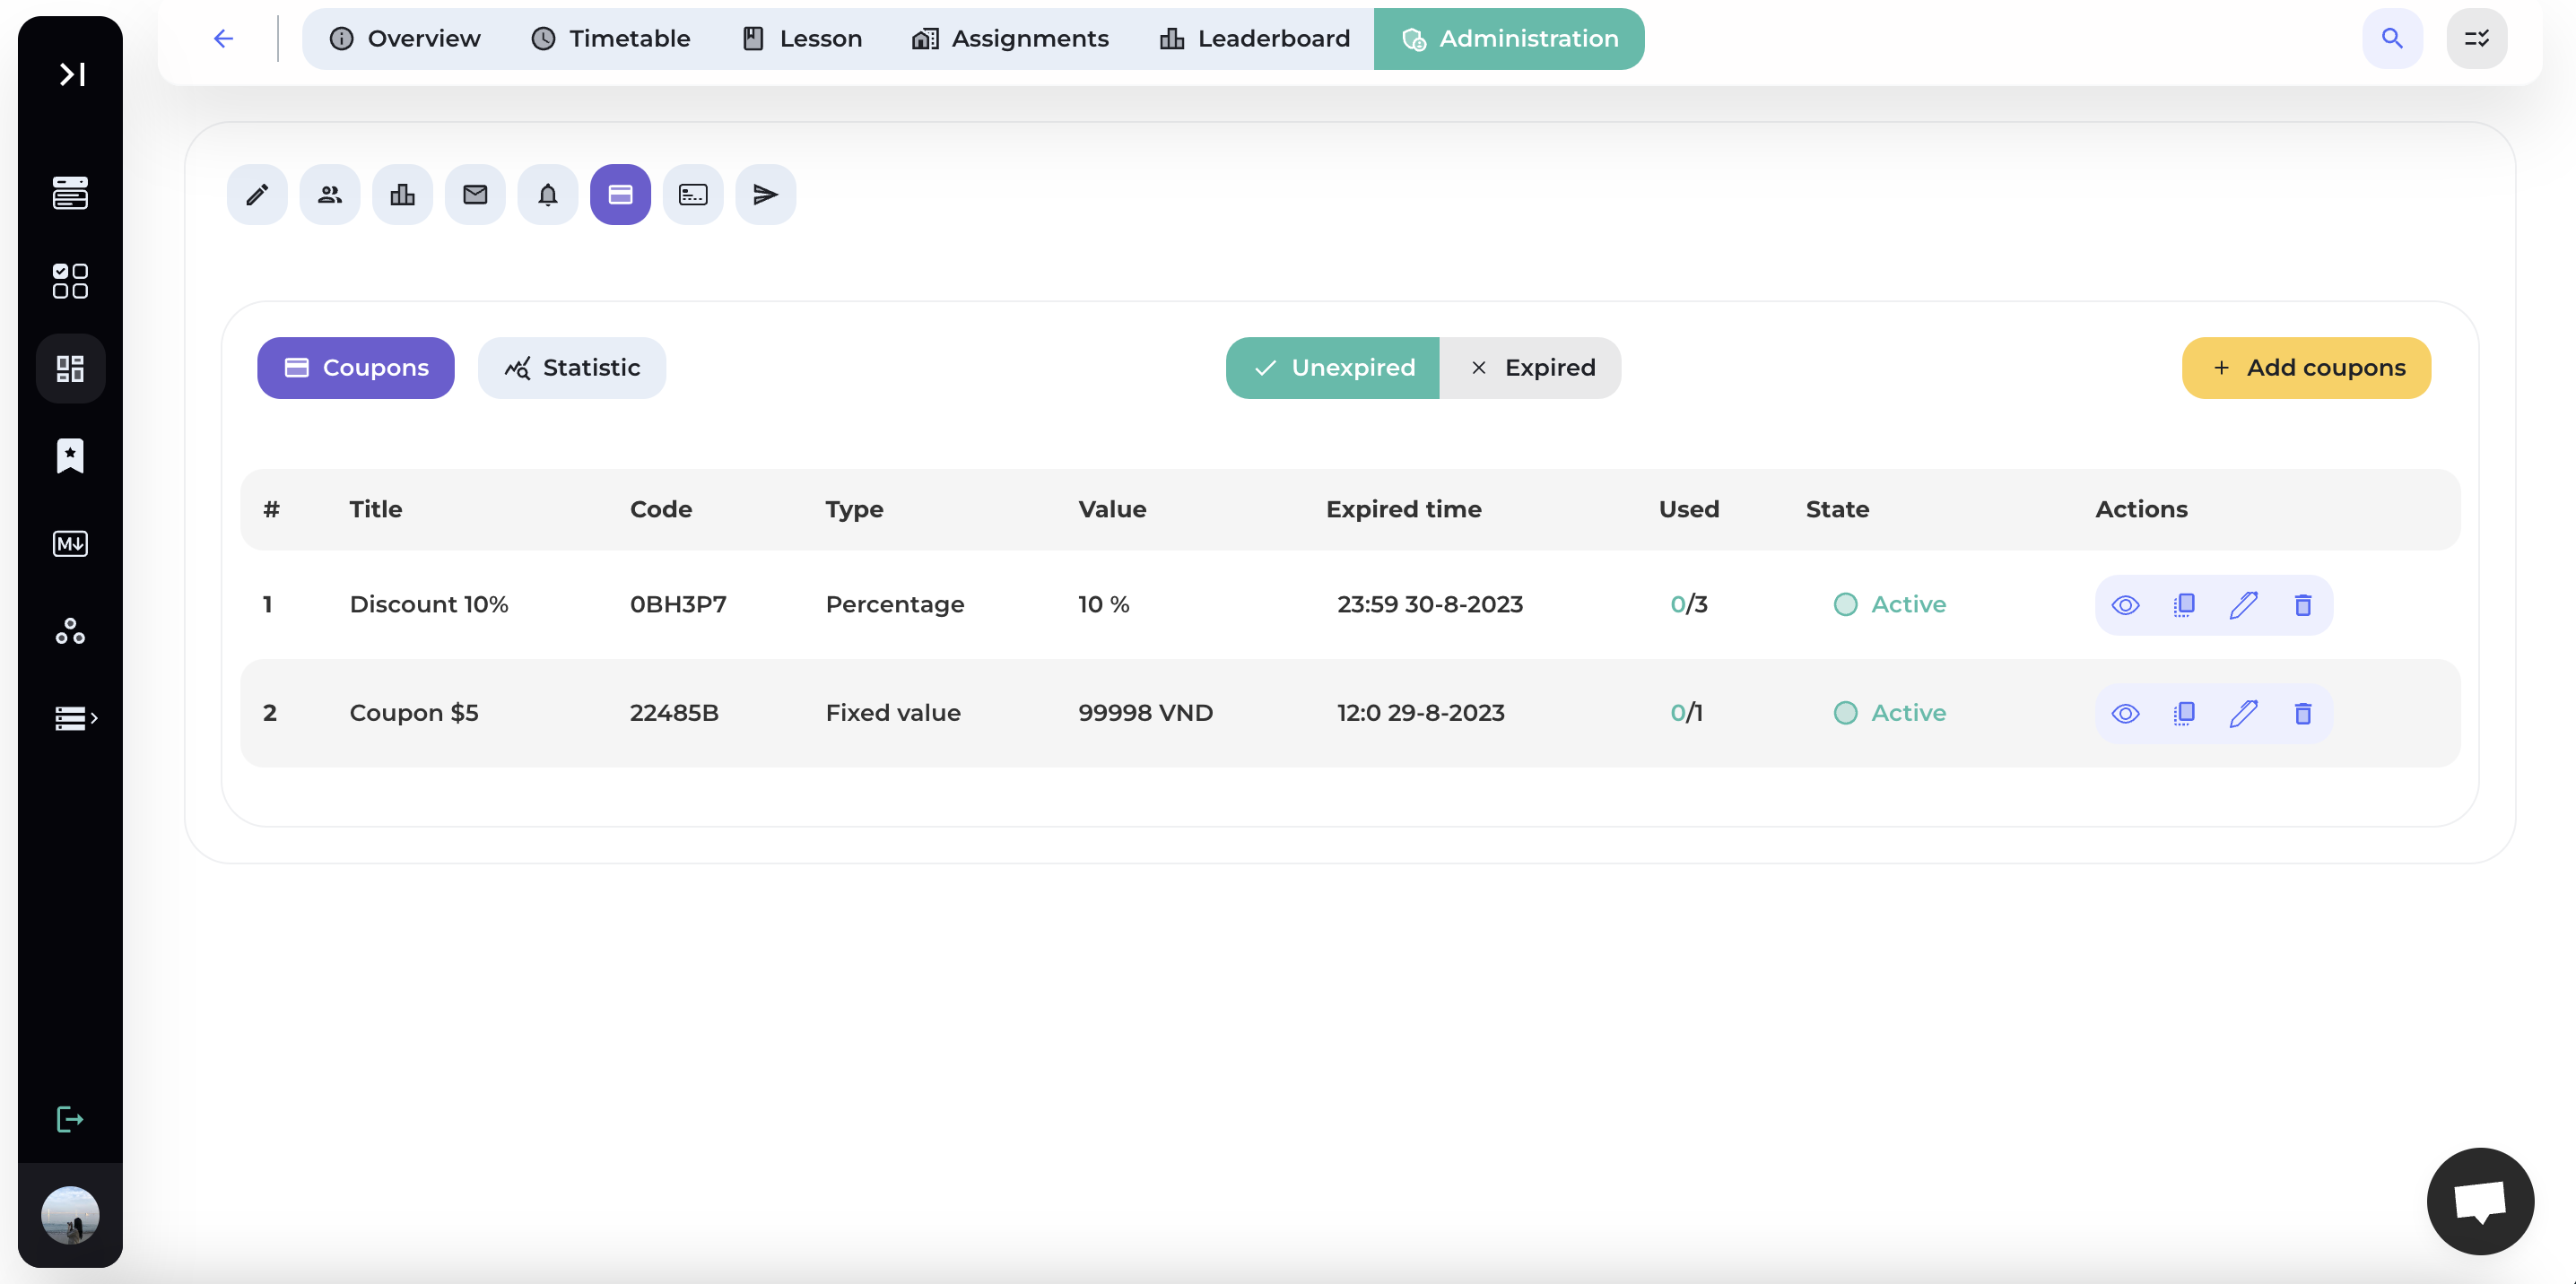Open the user profile avatar

coord(70,1215)
